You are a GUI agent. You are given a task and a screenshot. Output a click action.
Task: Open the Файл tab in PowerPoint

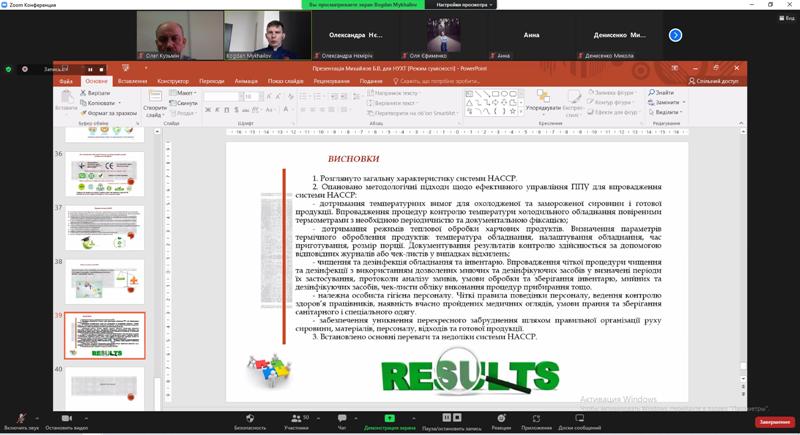[66, 81]
